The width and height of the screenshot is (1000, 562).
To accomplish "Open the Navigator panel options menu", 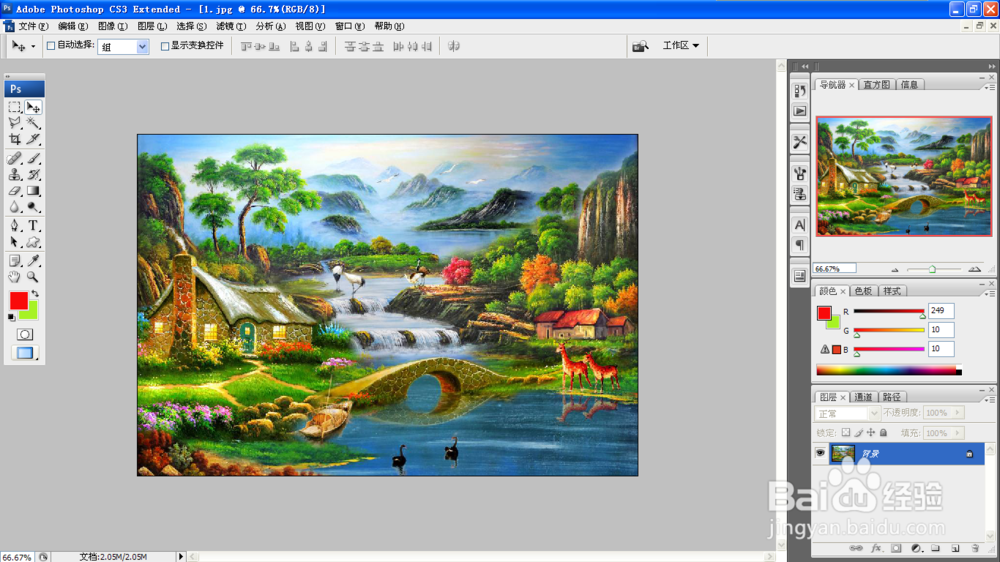I will coord(990,87).
